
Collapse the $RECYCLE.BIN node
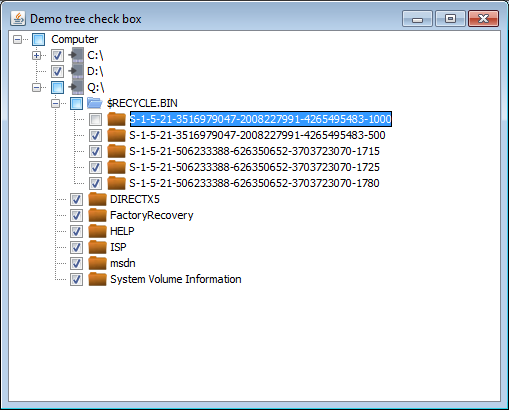pyautogui.click(x=55, y=103)
